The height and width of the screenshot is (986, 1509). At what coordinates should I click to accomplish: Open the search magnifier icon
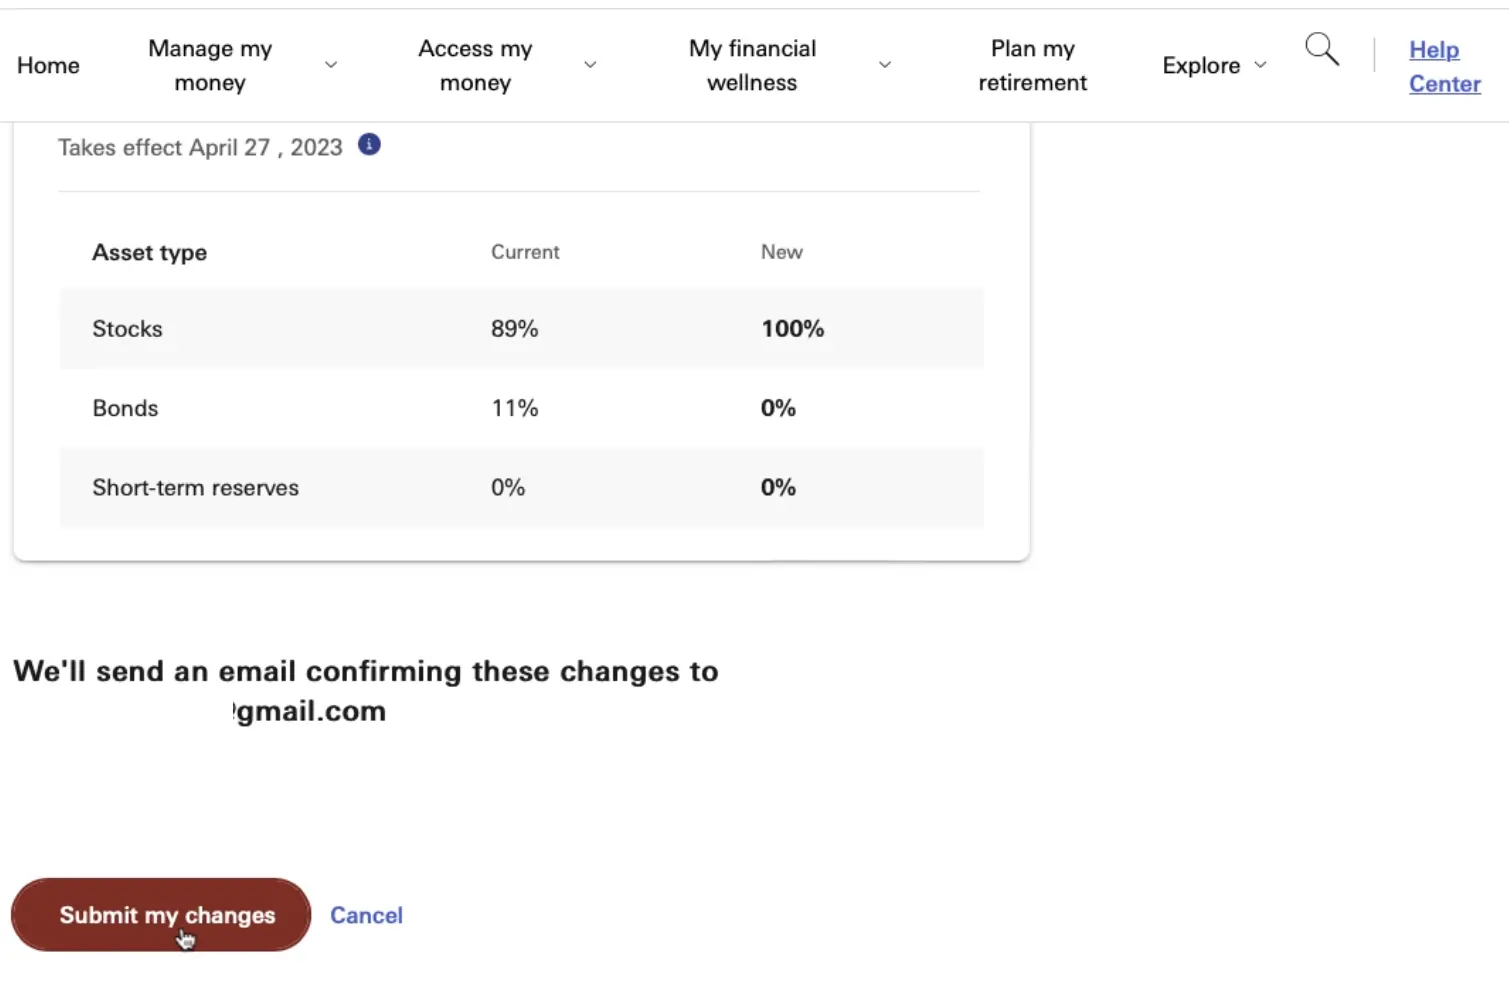click(1322, 49)
